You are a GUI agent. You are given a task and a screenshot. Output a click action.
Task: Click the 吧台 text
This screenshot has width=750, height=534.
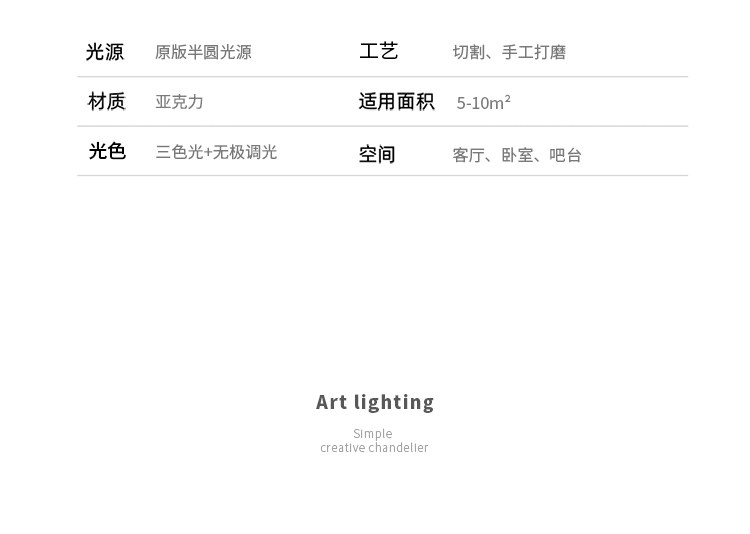[566, 155]
